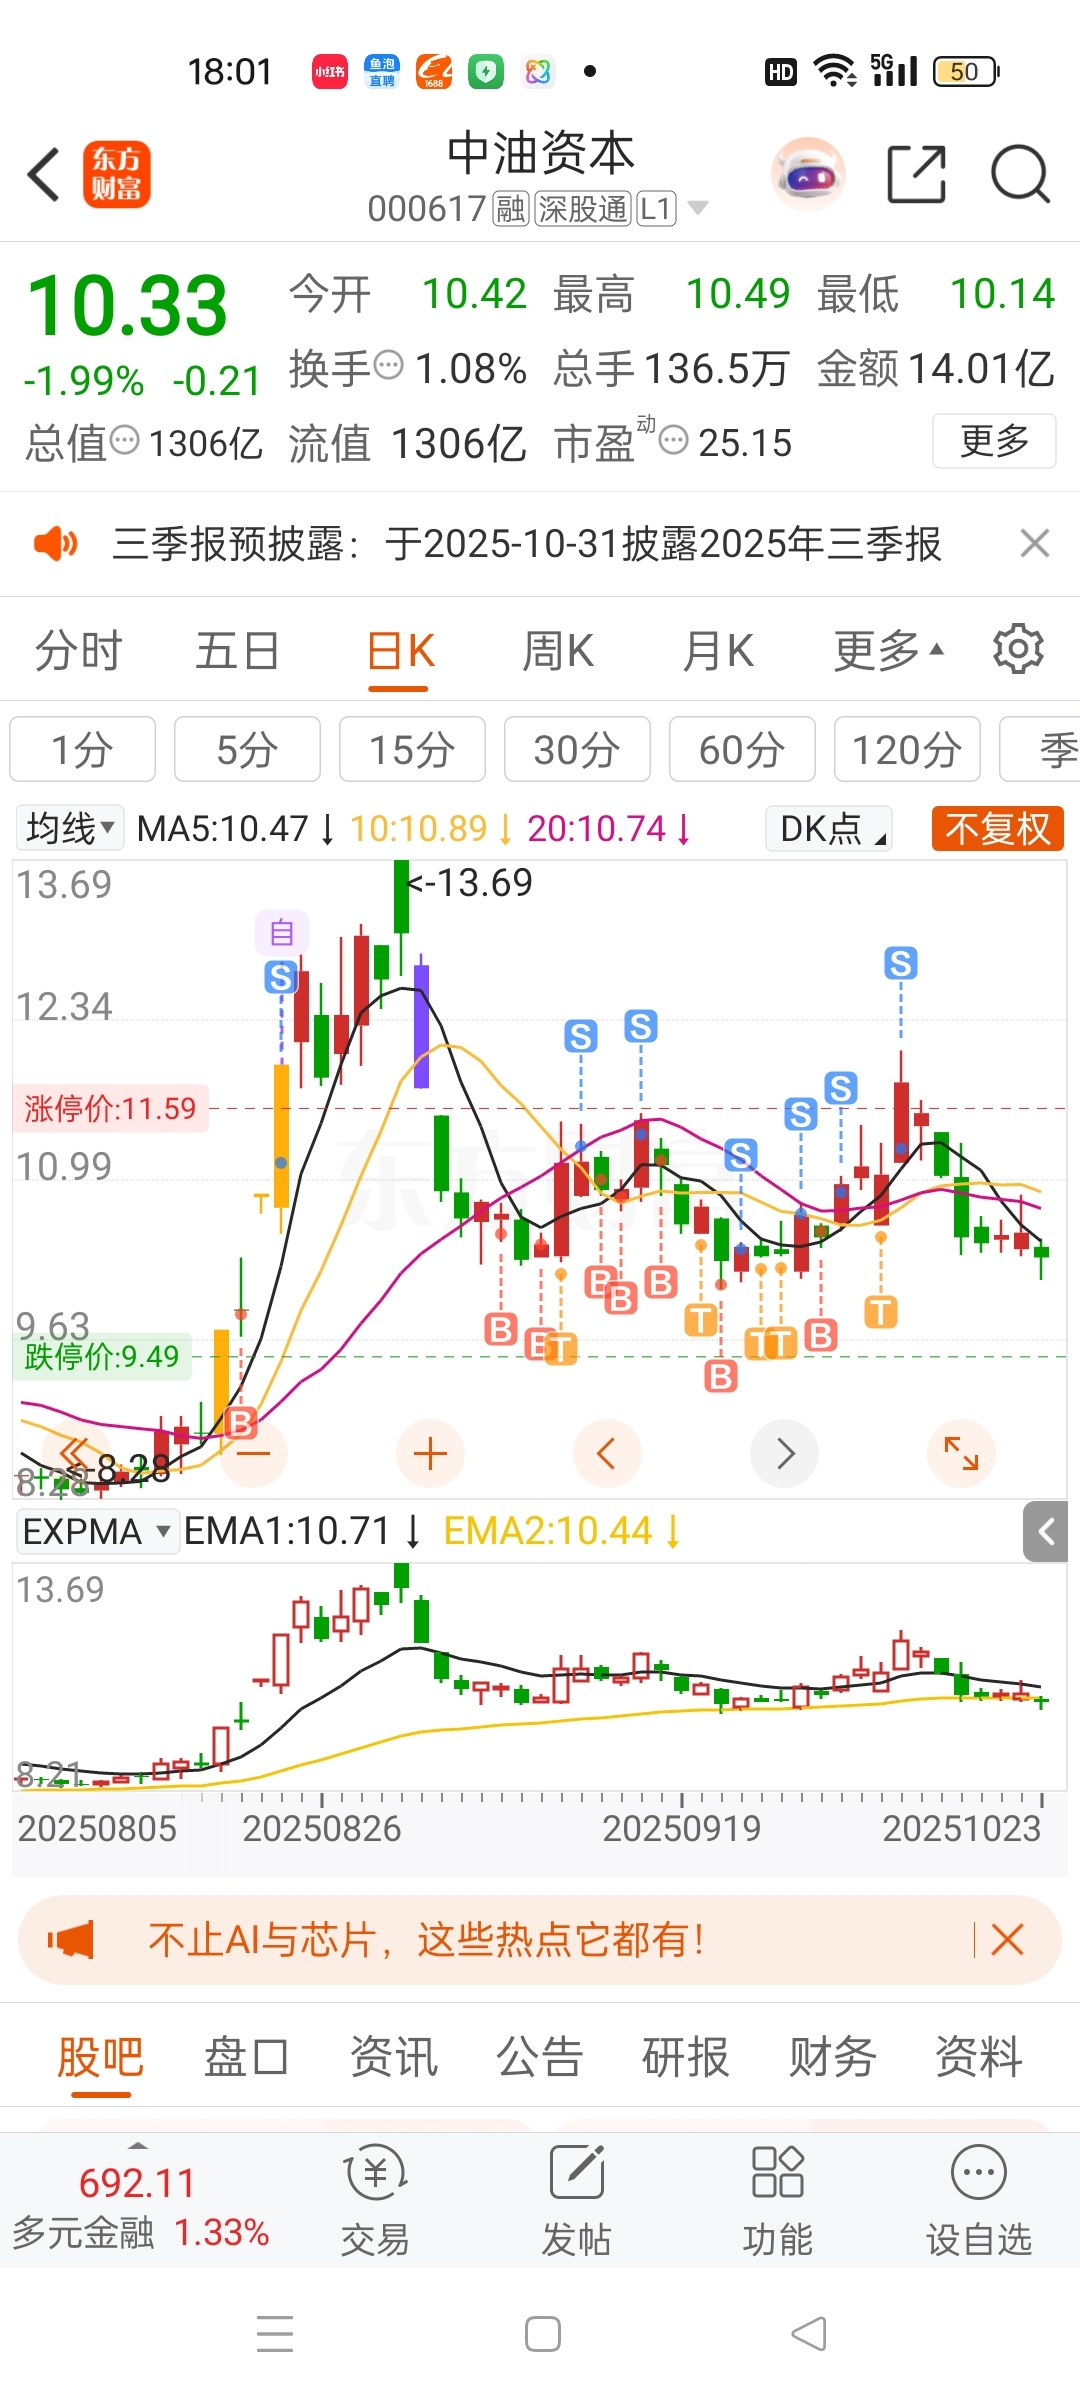Screen dimensions: 1080x2400
Task: Tap Android back navigation button
Action: click(x=808, y=2334)
